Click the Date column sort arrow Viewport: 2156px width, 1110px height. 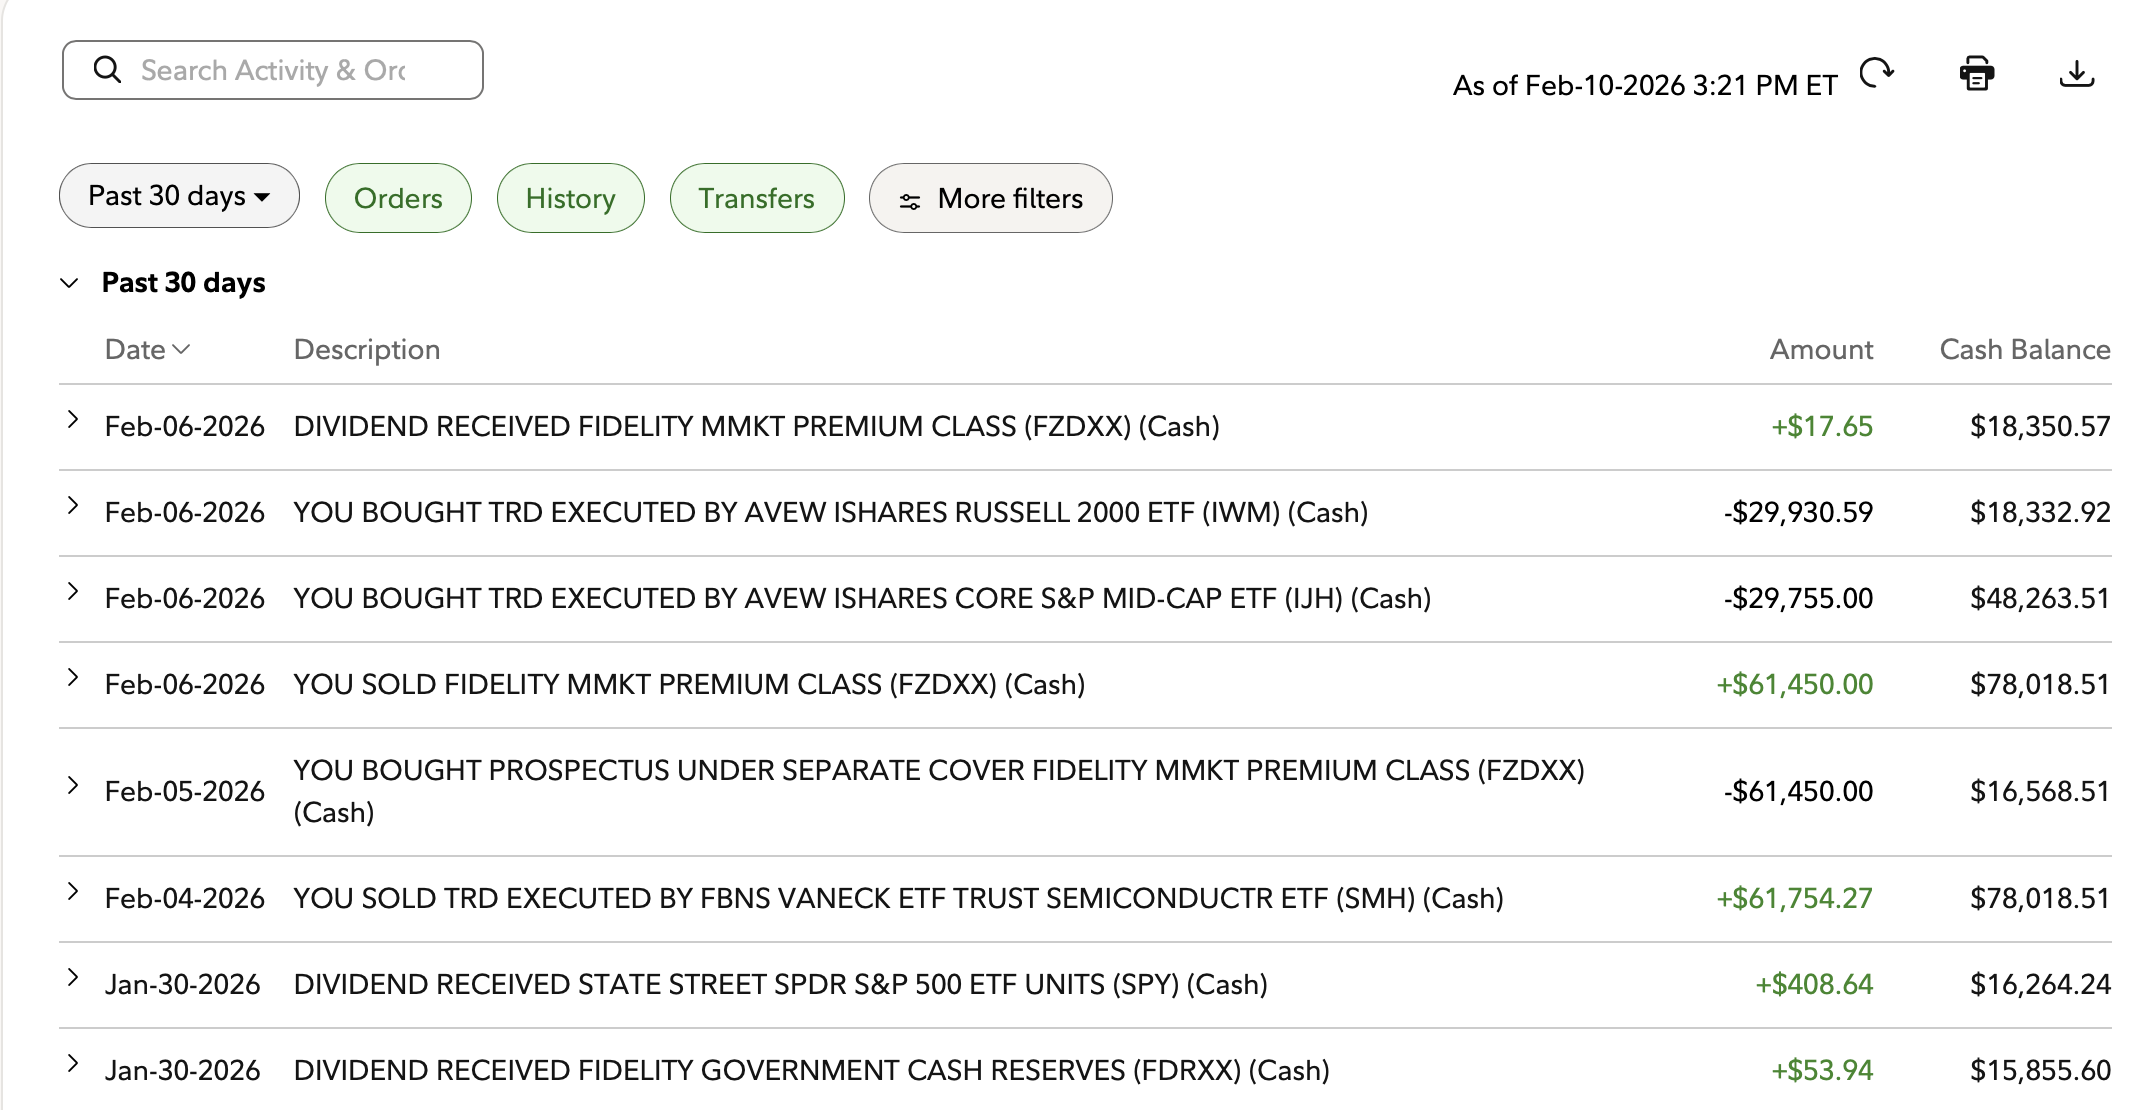pyautogui.click(x=181, y=351)
